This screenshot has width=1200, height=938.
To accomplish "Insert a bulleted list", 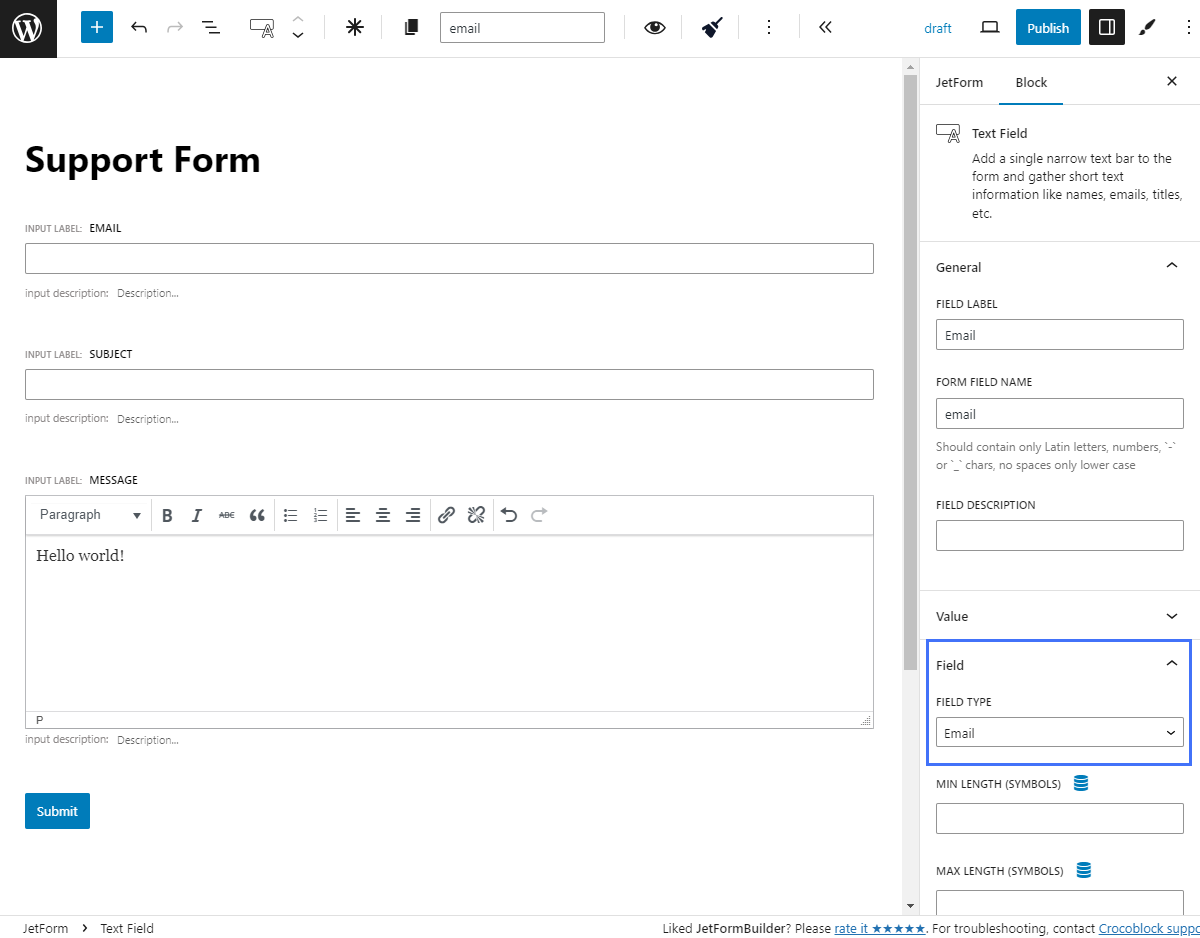I will click(291, 515).
